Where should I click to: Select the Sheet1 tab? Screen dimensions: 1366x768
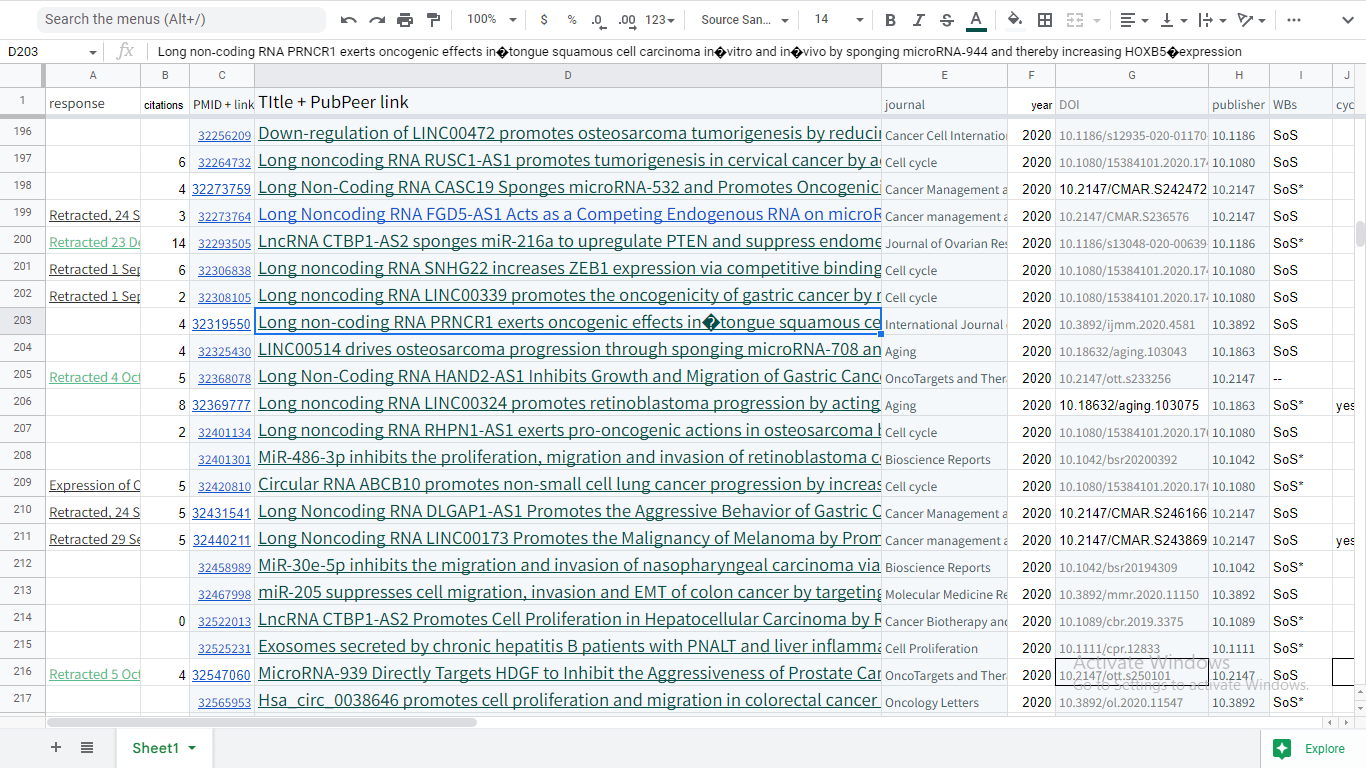[155, 748]
